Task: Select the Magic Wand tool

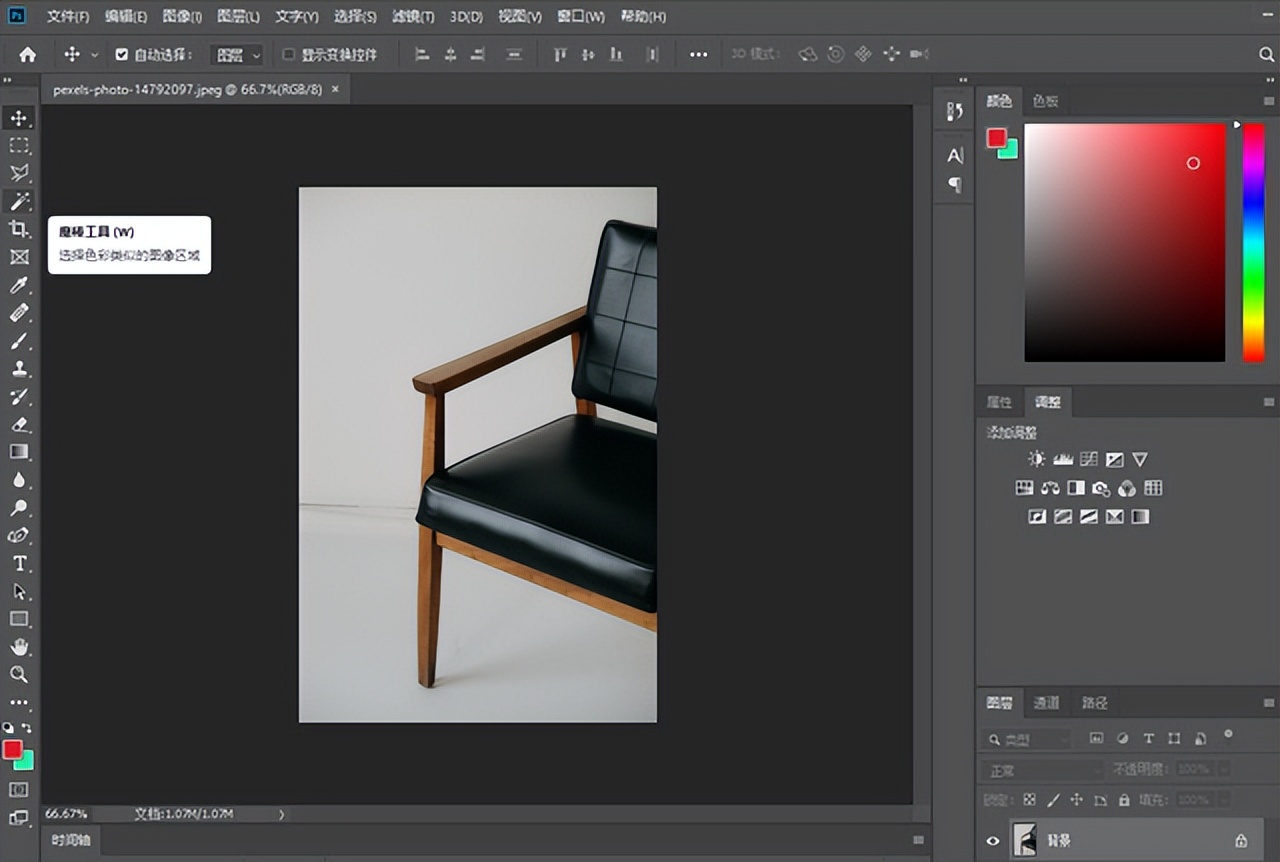Action: click(19, 201)
